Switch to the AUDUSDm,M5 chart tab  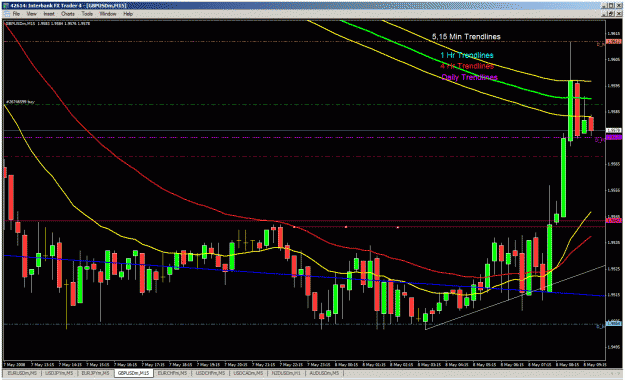[324, 373]
